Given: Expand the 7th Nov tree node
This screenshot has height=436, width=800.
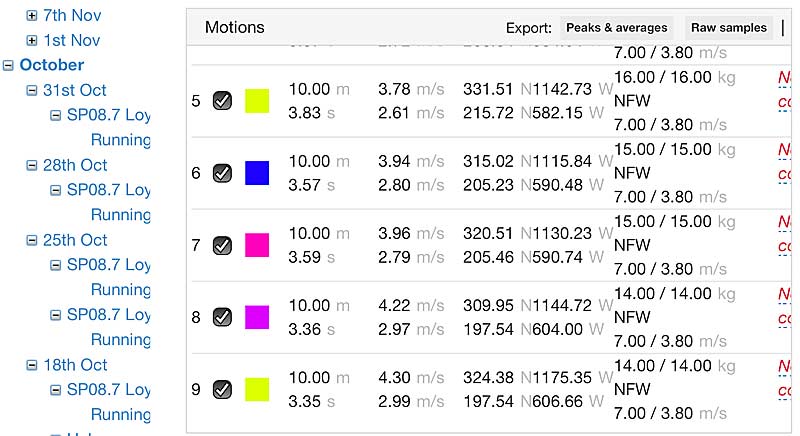Looking at the screenshot, I should coord(32,16).
